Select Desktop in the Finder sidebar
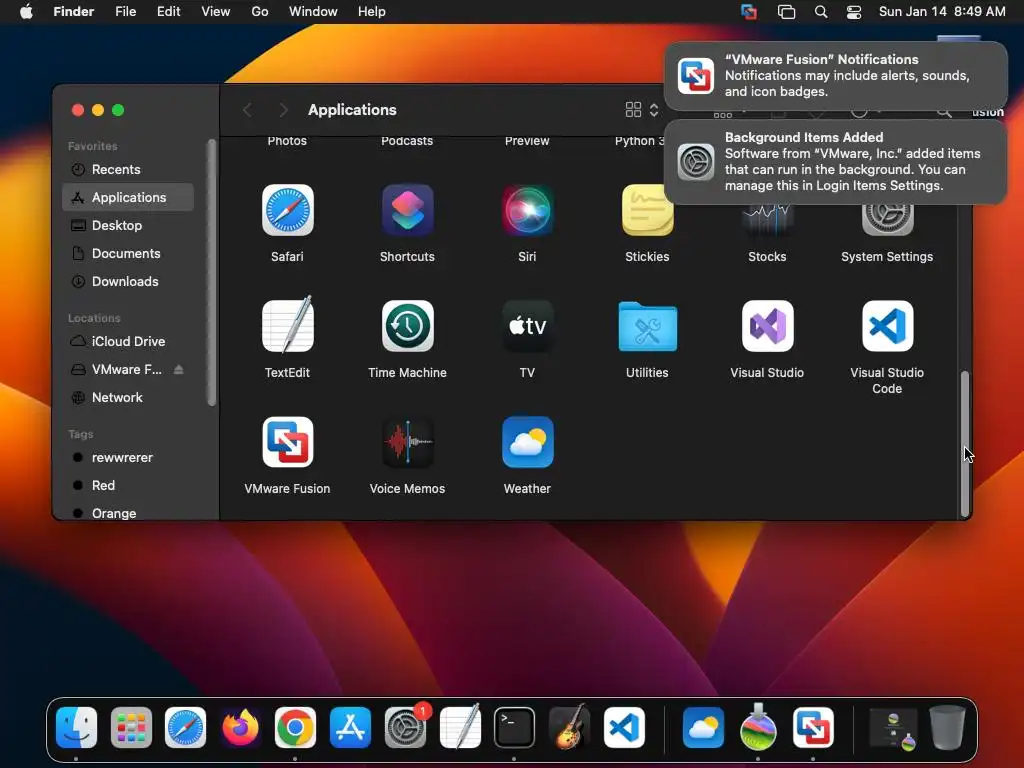The width and height of the screenshot is (1024, 768). 128,225
